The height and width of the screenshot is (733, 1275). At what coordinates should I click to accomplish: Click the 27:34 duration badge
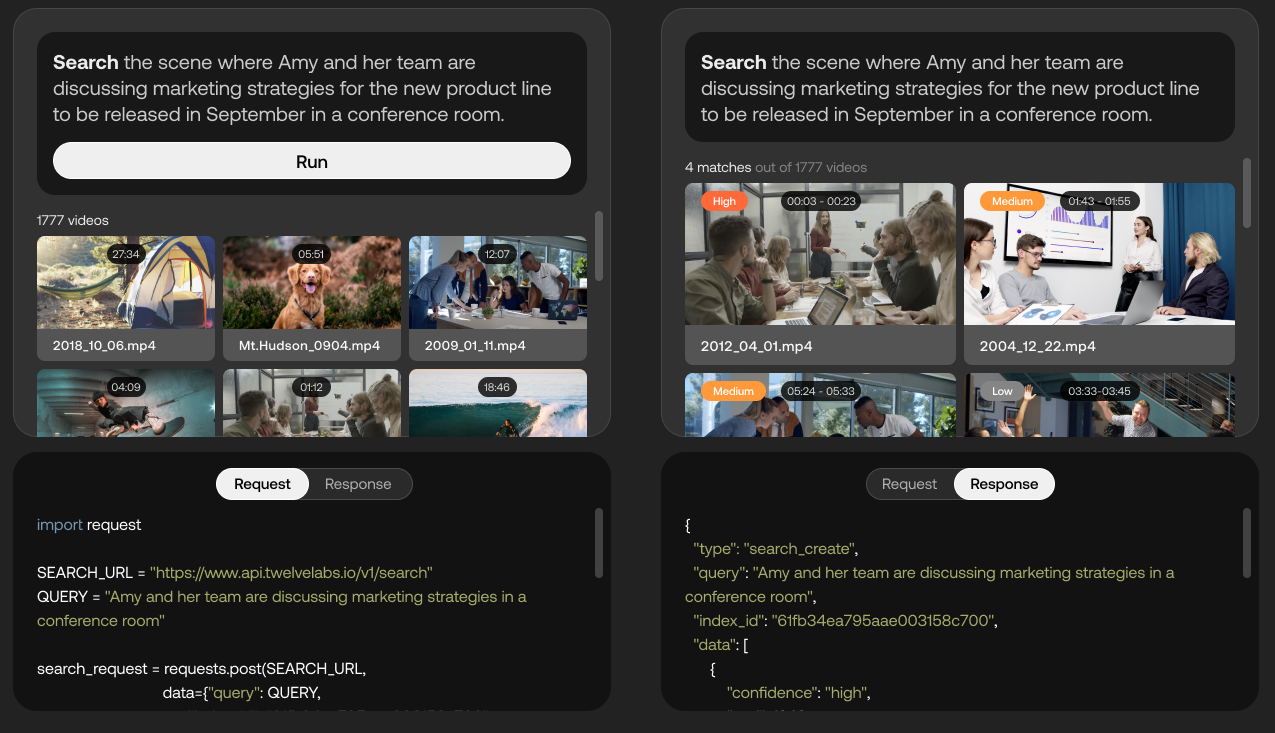point(126,254)
